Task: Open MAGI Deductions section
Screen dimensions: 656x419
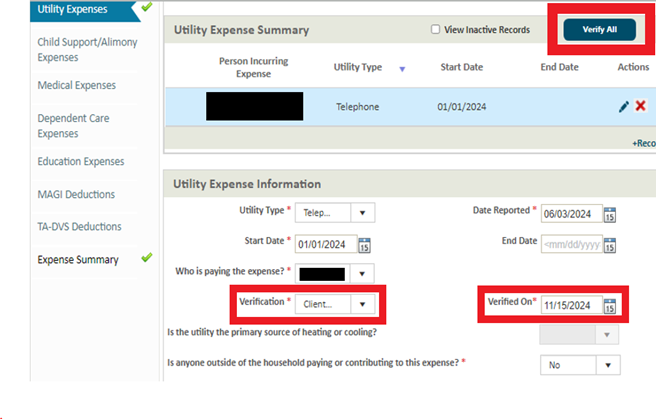Action: tap(76, 194)
